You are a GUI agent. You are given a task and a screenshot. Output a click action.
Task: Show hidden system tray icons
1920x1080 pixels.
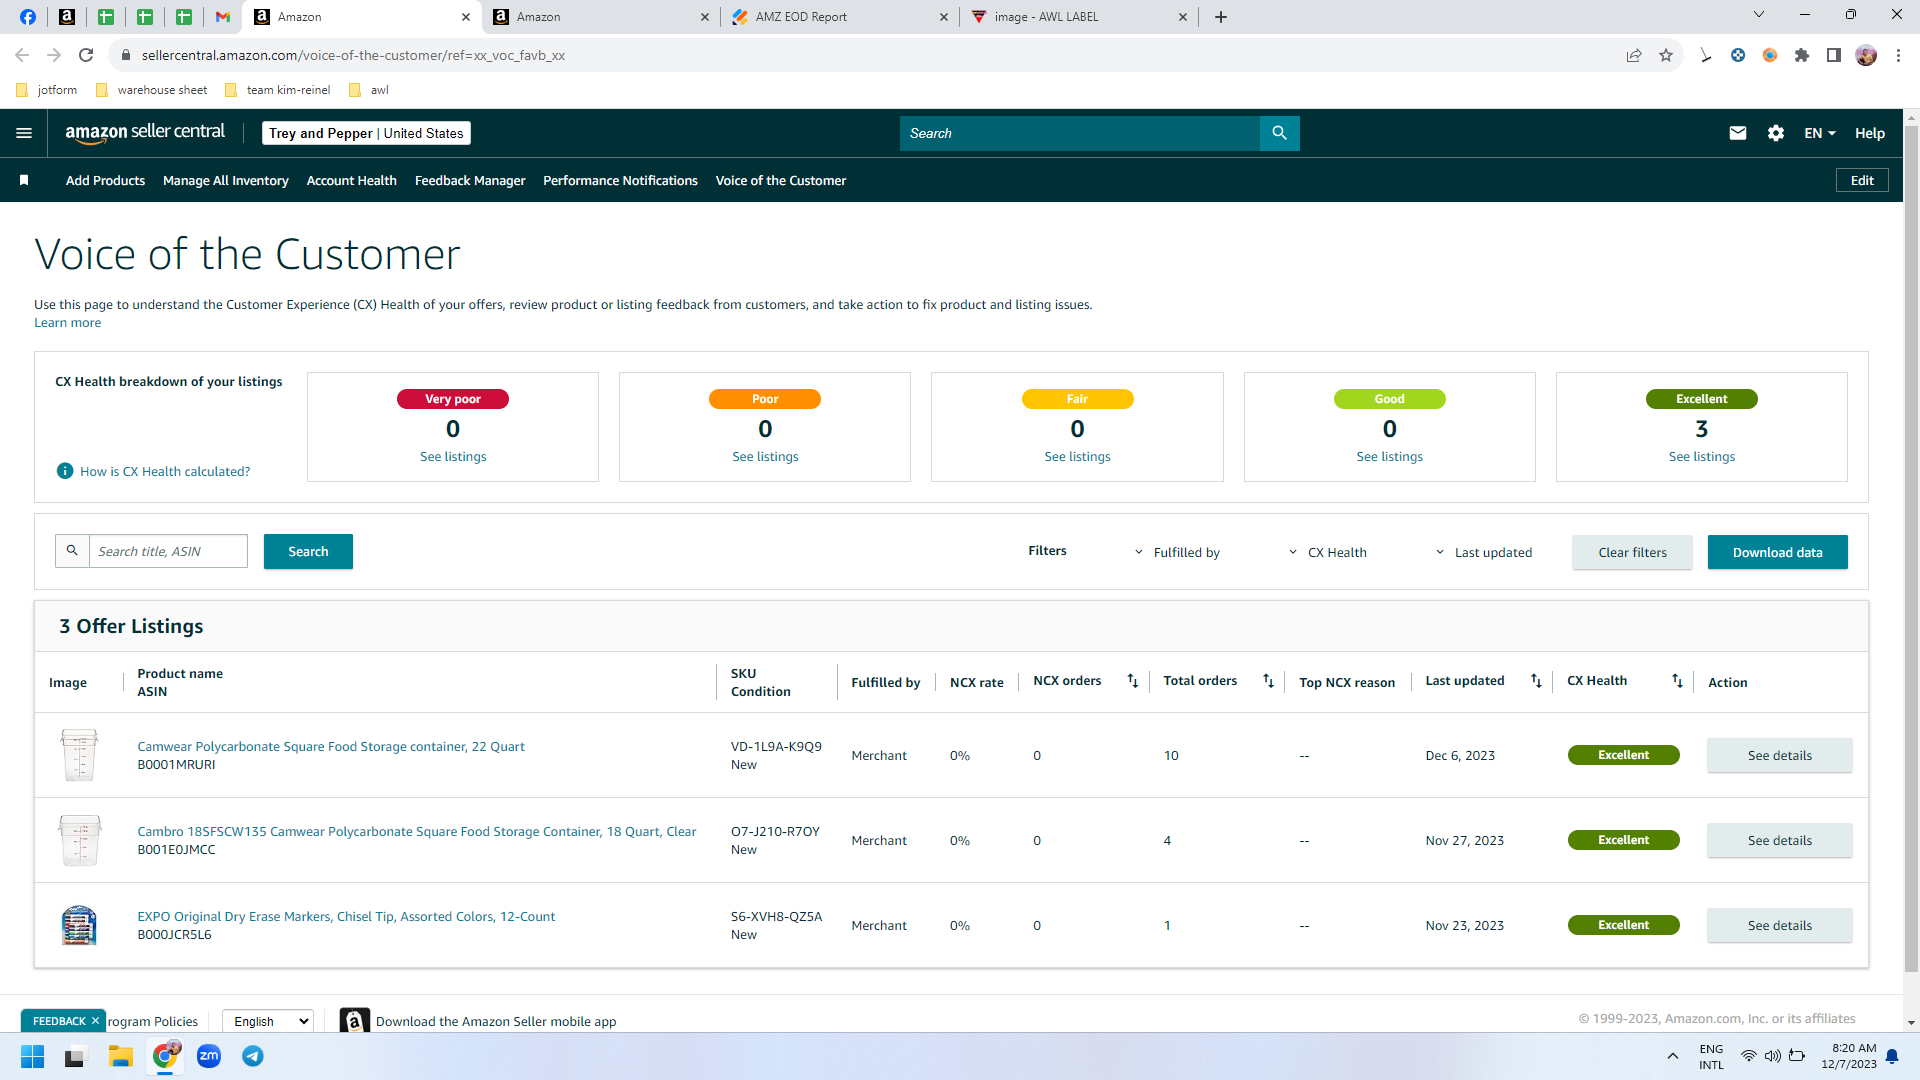[x=1673, y=1056]
